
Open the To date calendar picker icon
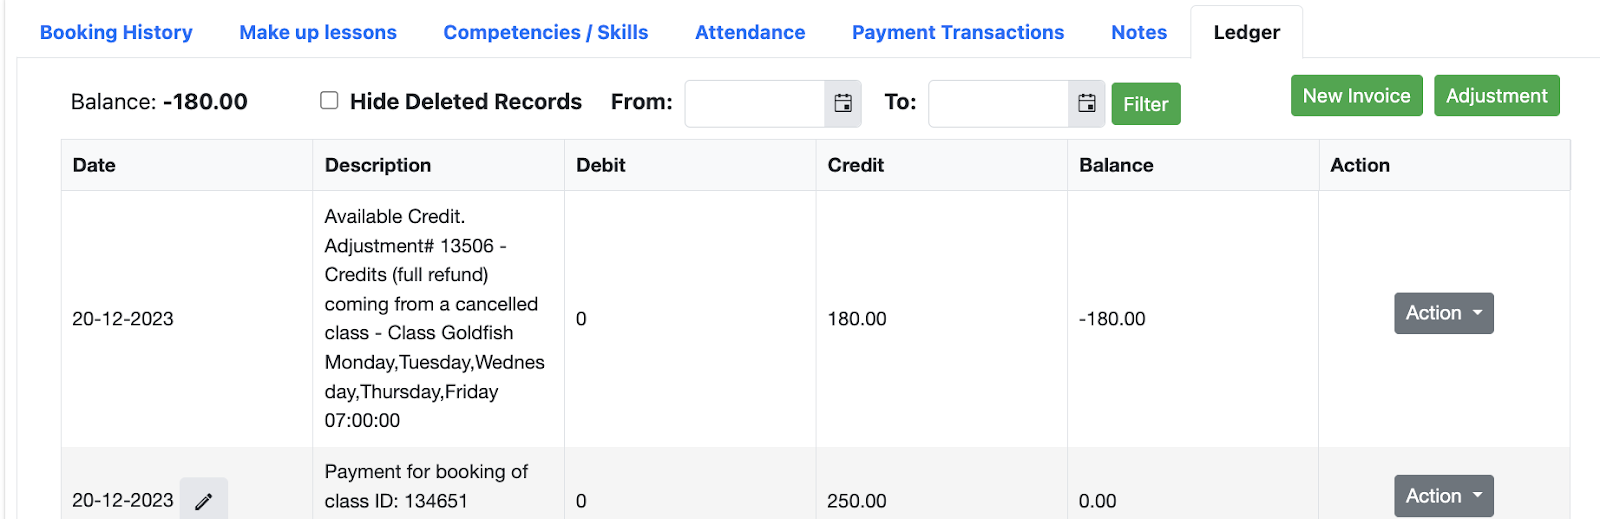(1087, 103)
